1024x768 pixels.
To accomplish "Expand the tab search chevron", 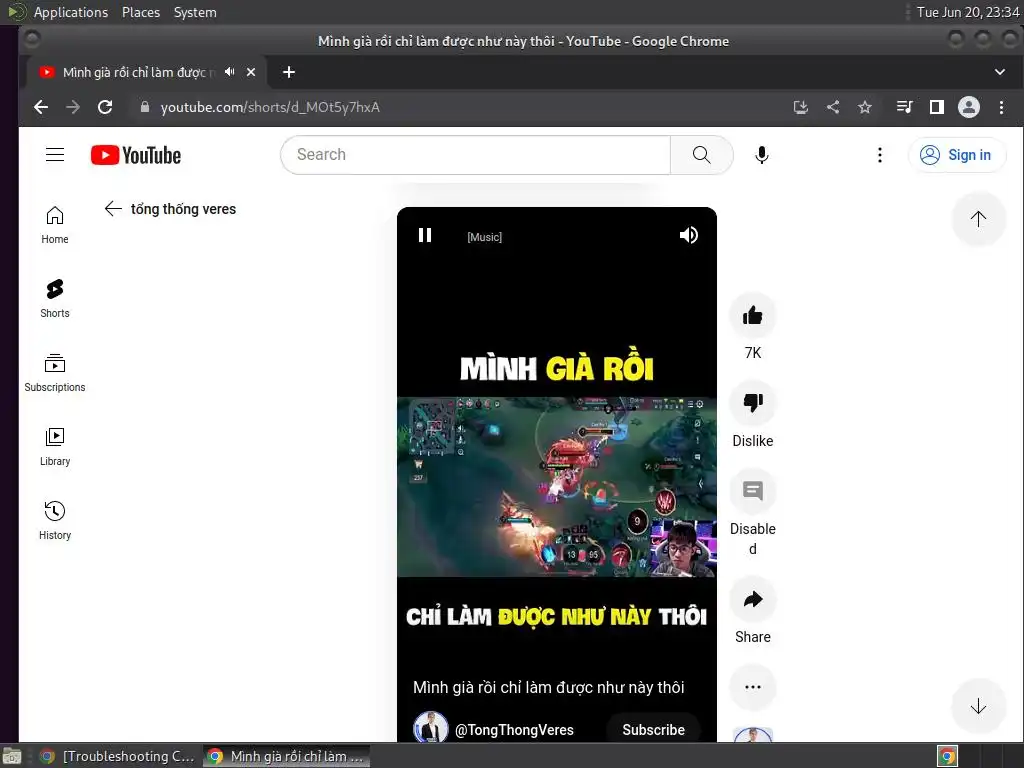I will point(1000,72).
